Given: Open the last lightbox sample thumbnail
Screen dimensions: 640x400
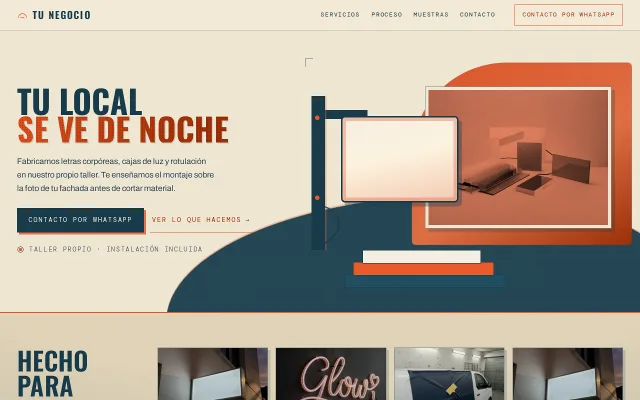Looking at the screenshot, I should [568, 374].
